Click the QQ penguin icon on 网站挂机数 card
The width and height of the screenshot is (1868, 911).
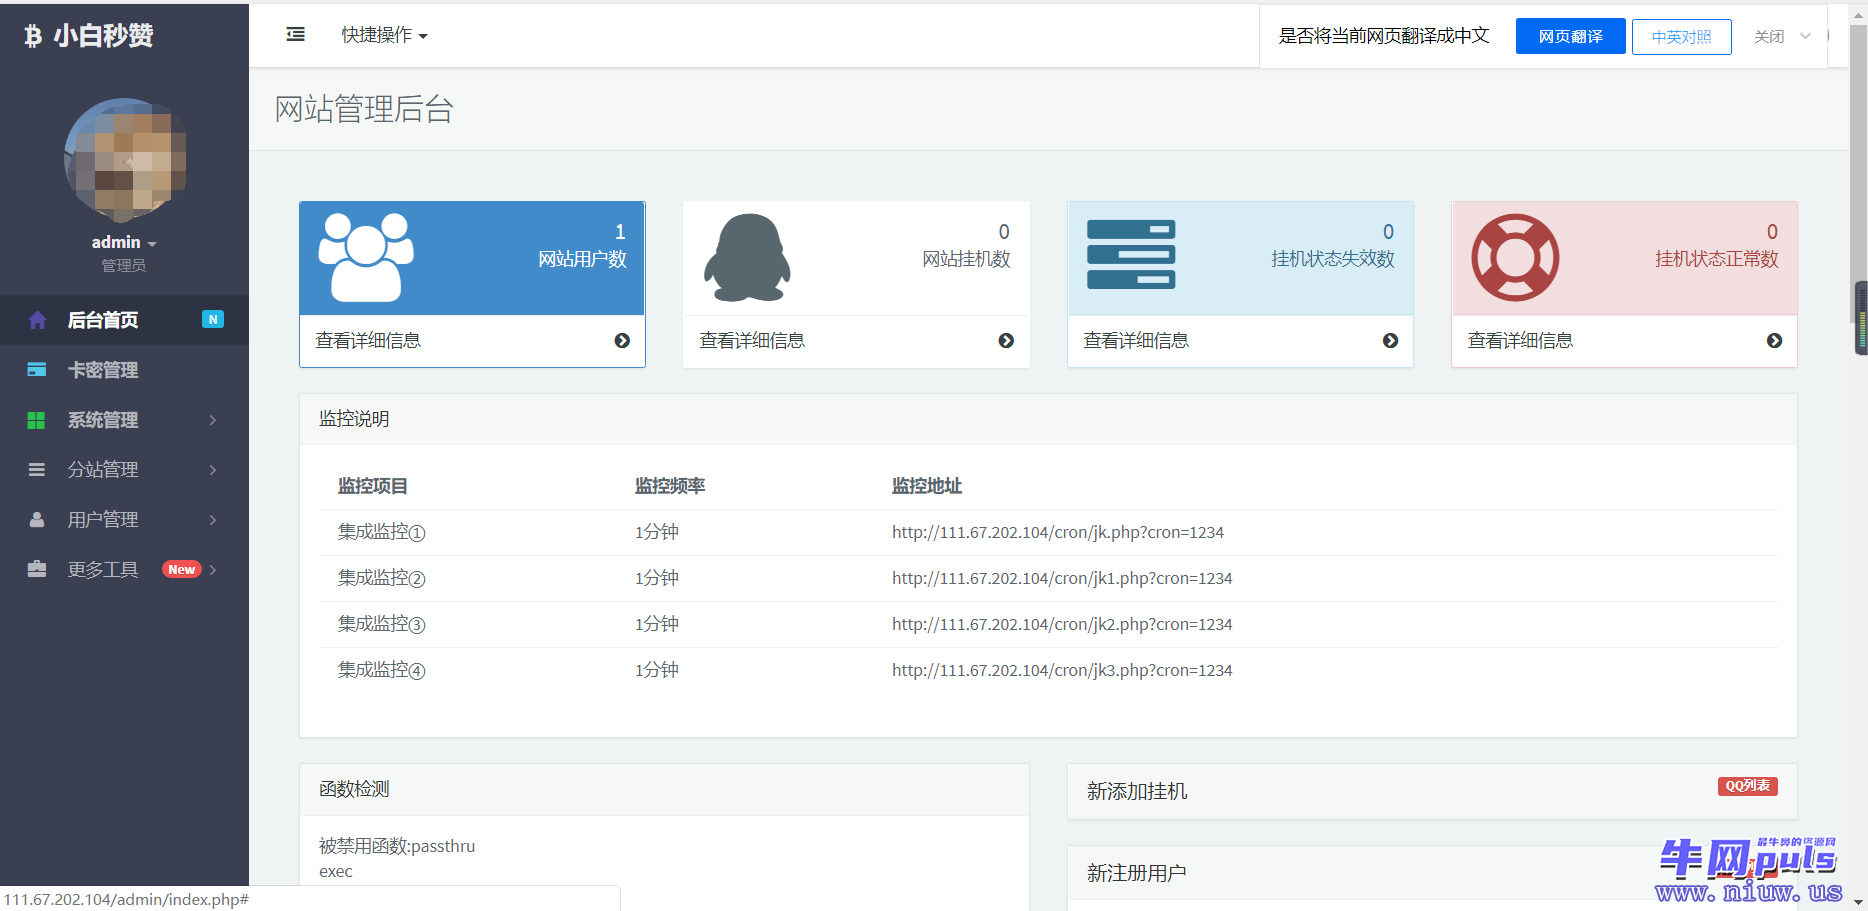(x=747, y=257)
